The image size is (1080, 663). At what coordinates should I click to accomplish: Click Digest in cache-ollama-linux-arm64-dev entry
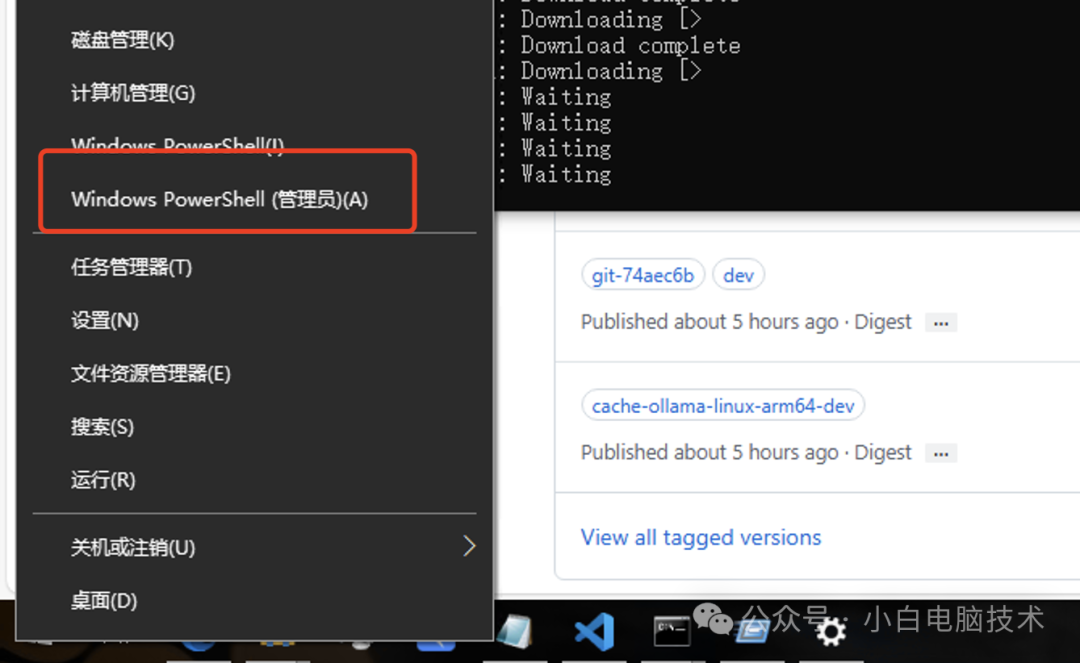882,452
